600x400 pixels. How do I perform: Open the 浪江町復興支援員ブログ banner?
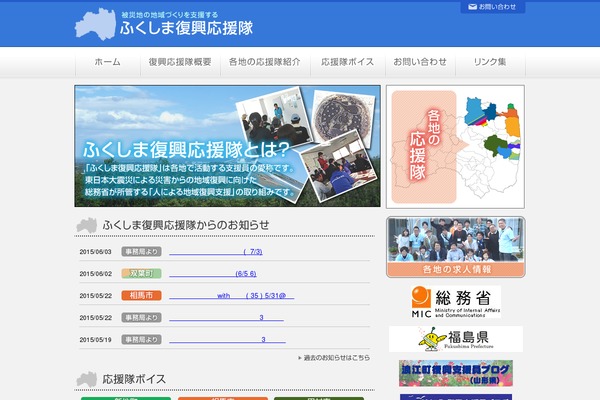(455, 373)
